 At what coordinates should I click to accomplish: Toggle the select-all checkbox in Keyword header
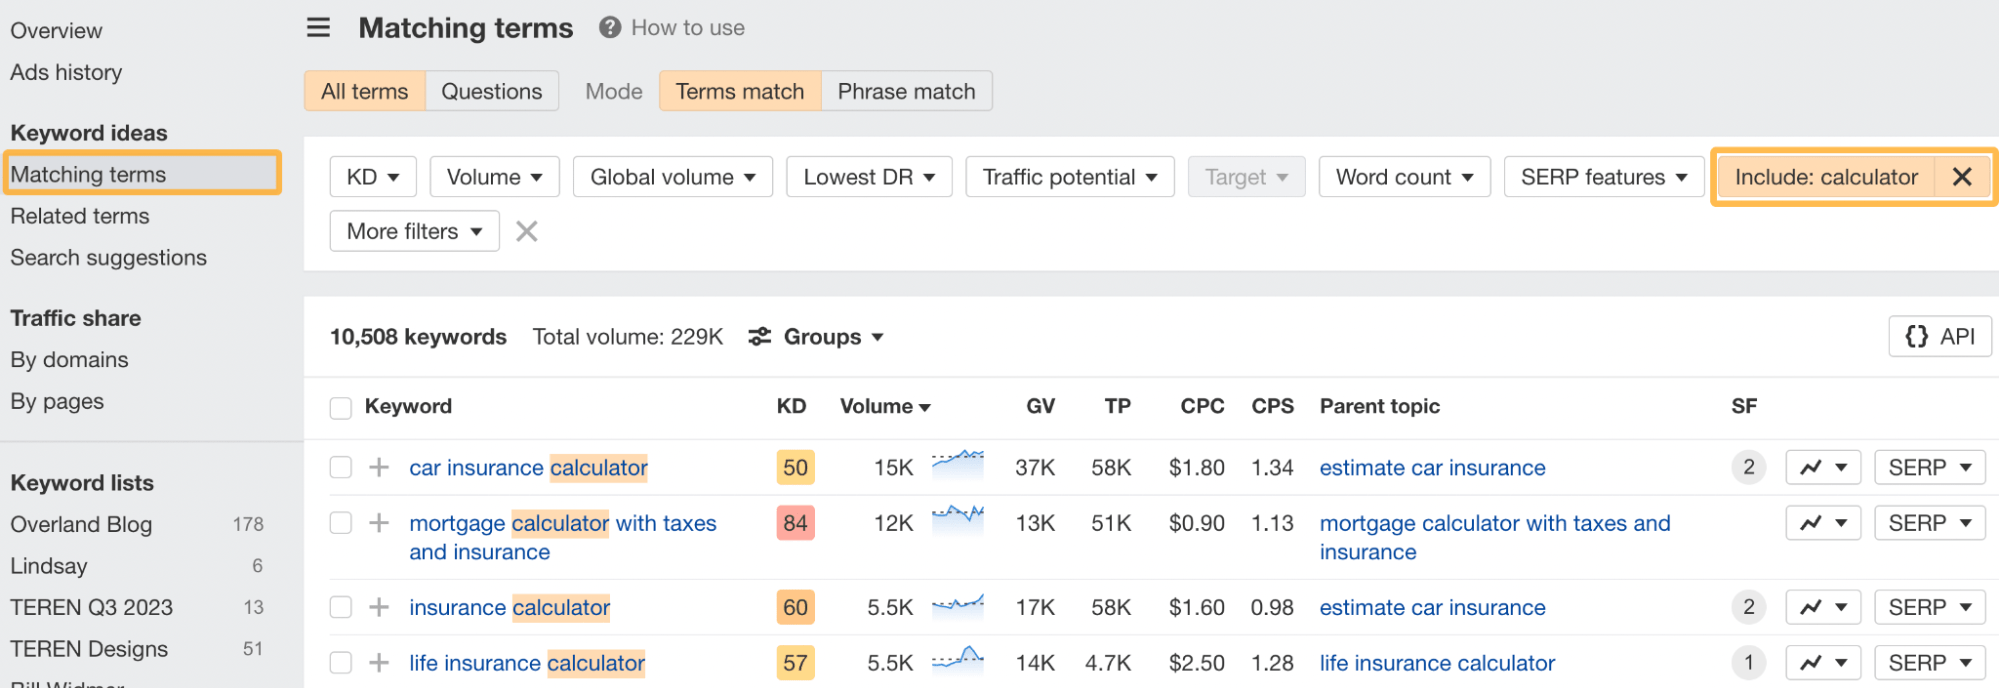click(x=341, y=408)
